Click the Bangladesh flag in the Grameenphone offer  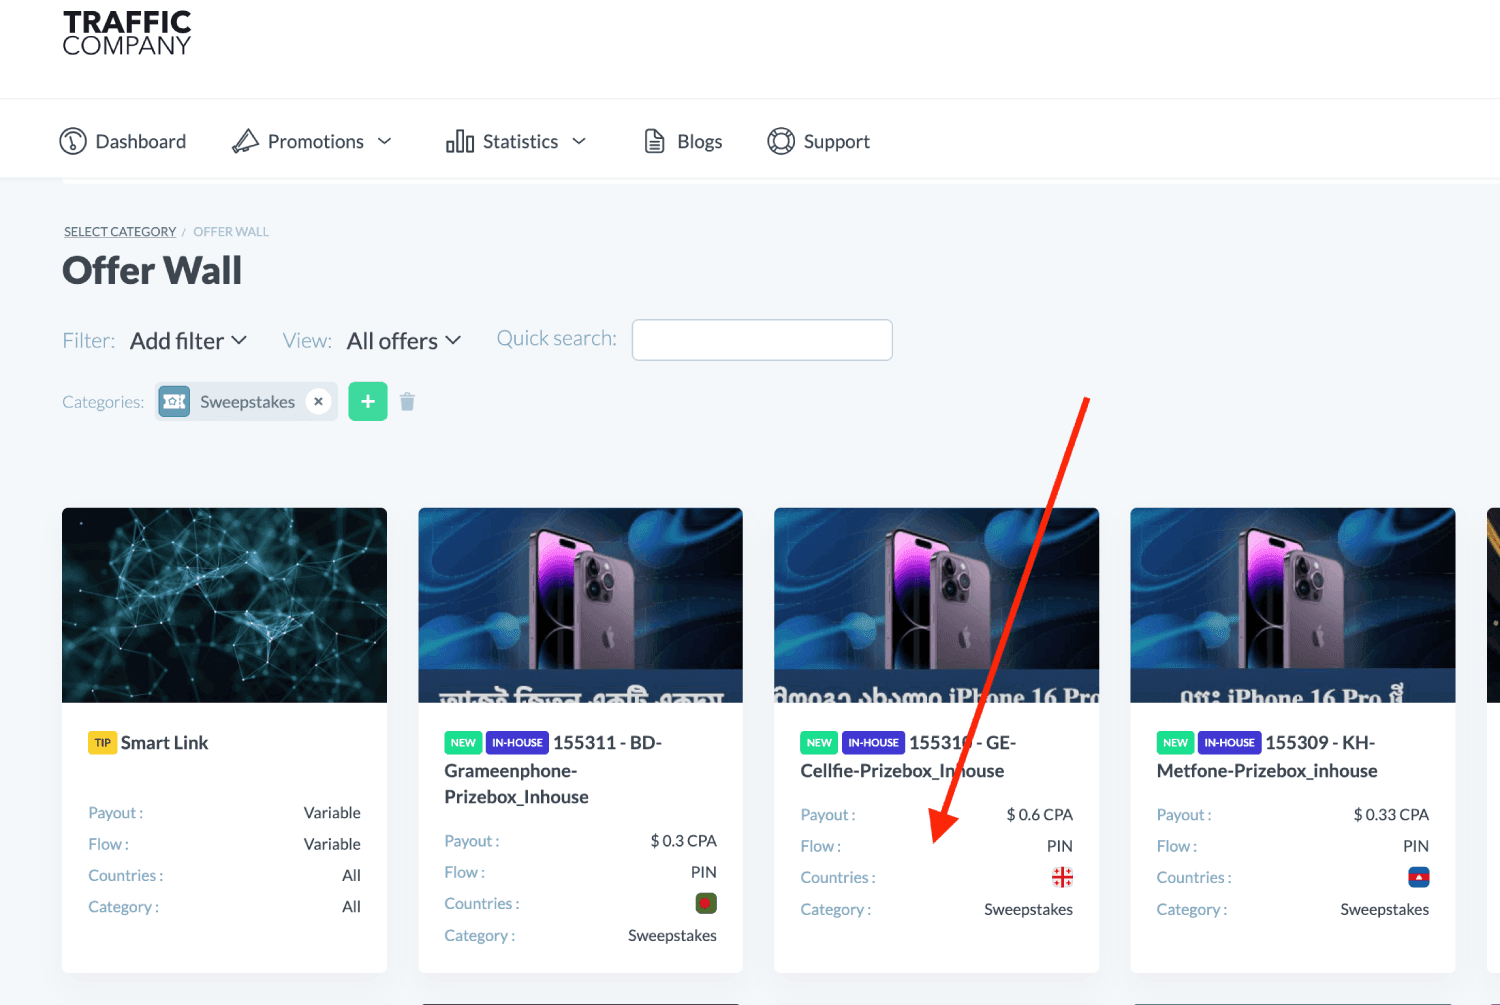[x=706, y=903]
